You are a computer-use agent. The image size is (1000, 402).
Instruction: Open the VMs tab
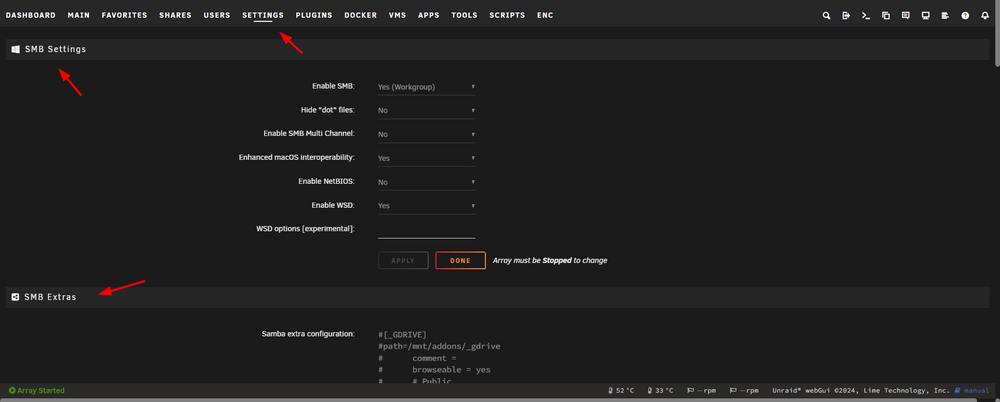(397, 15)
